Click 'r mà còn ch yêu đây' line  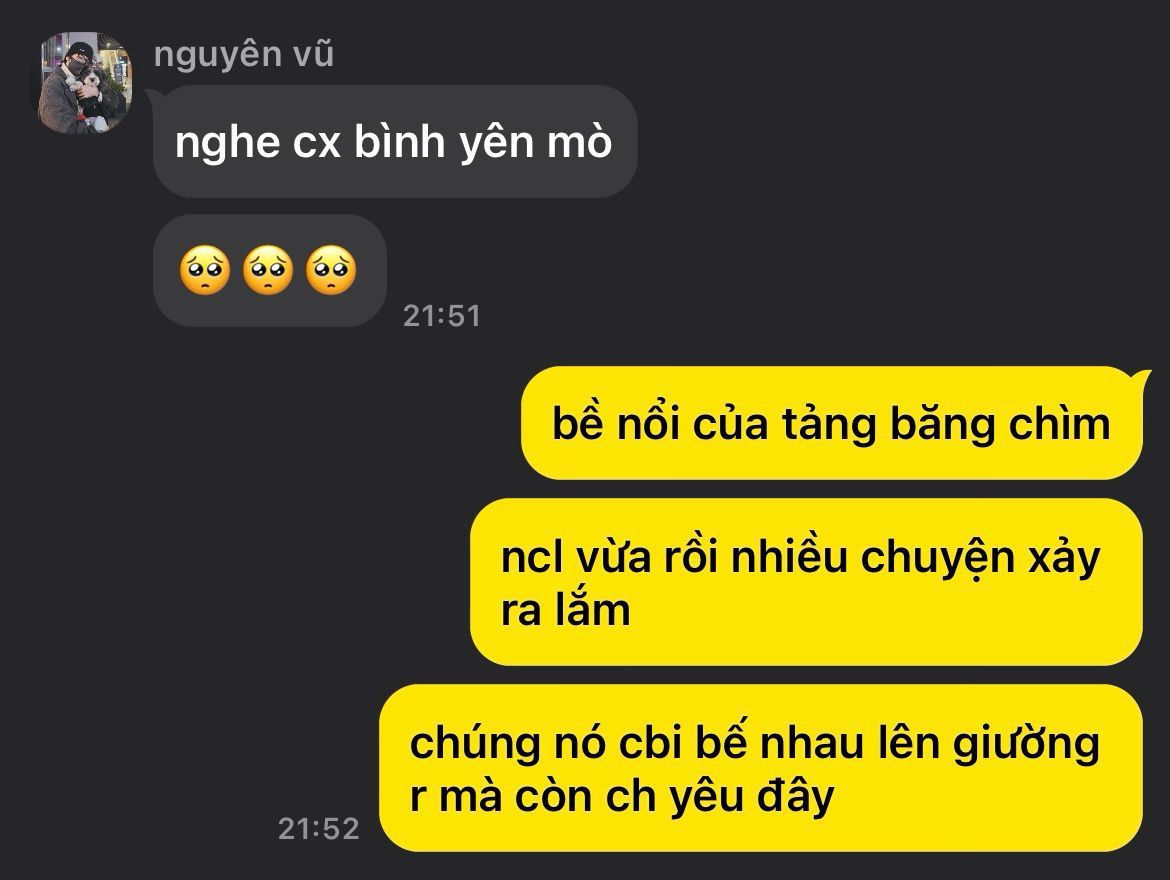pyautogui.click(x=622, y=796)
